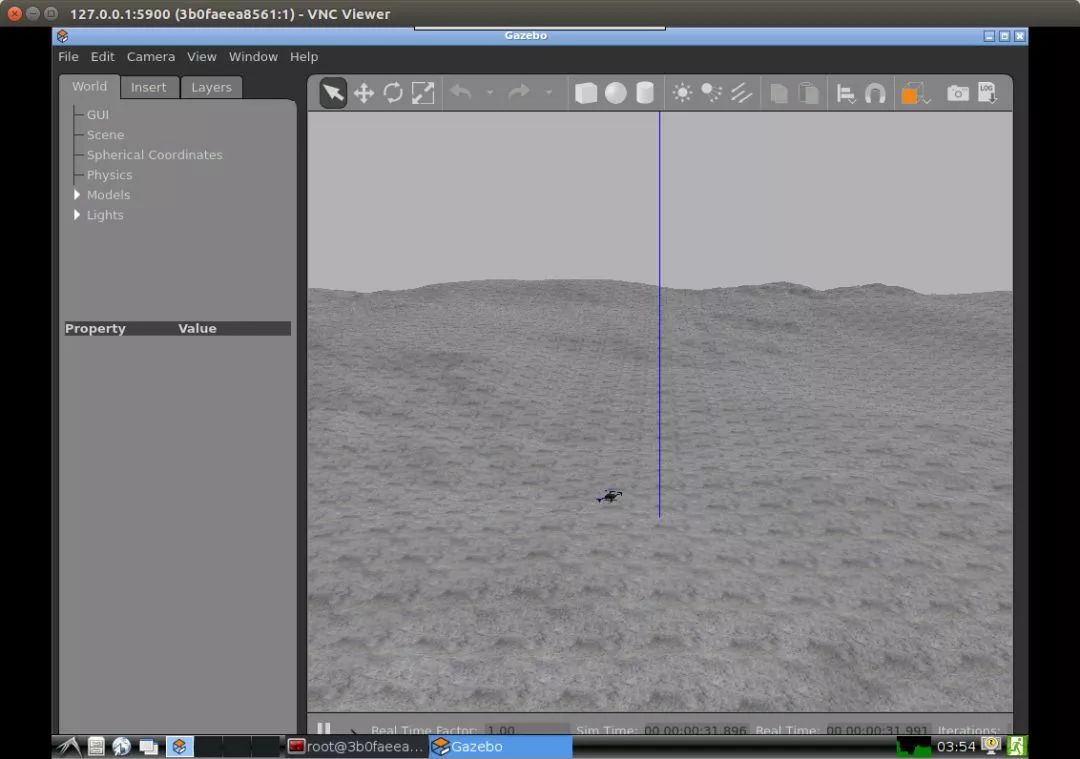This screenshot has height=759, width=1080.
Task: Insert a box shape
Action: [586, 93]
